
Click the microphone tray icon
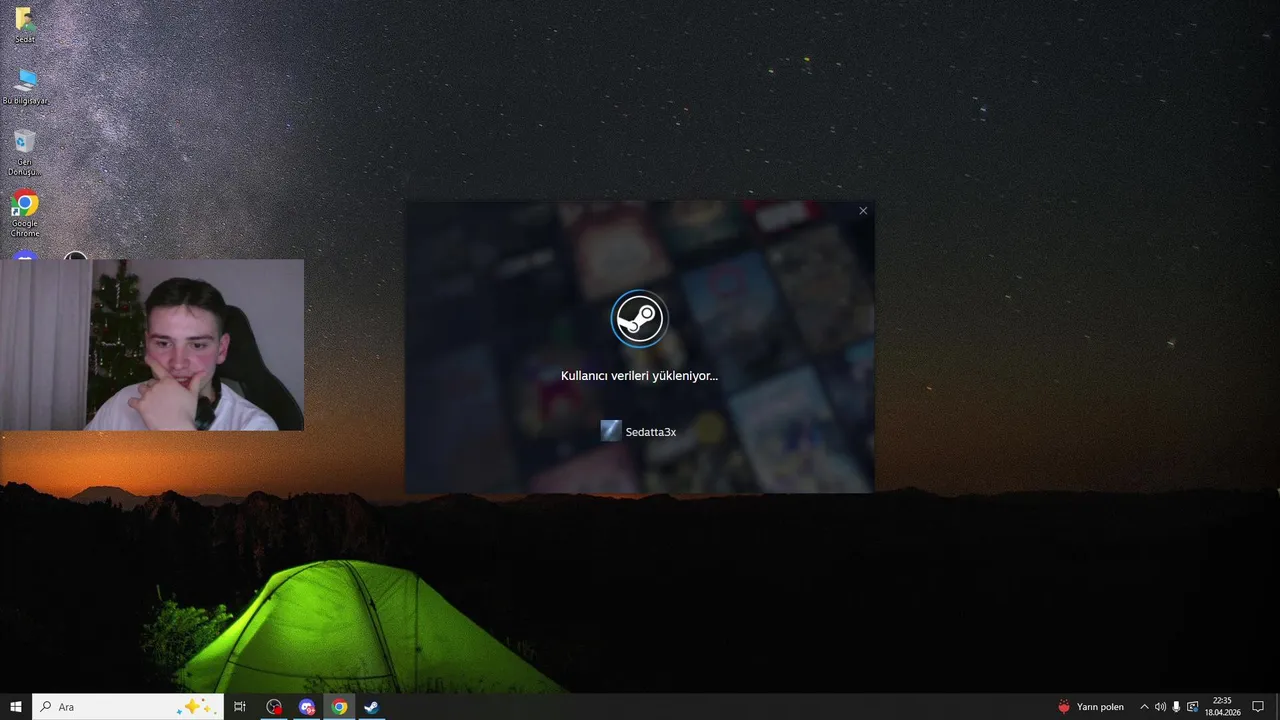[x=1176, y=707]
